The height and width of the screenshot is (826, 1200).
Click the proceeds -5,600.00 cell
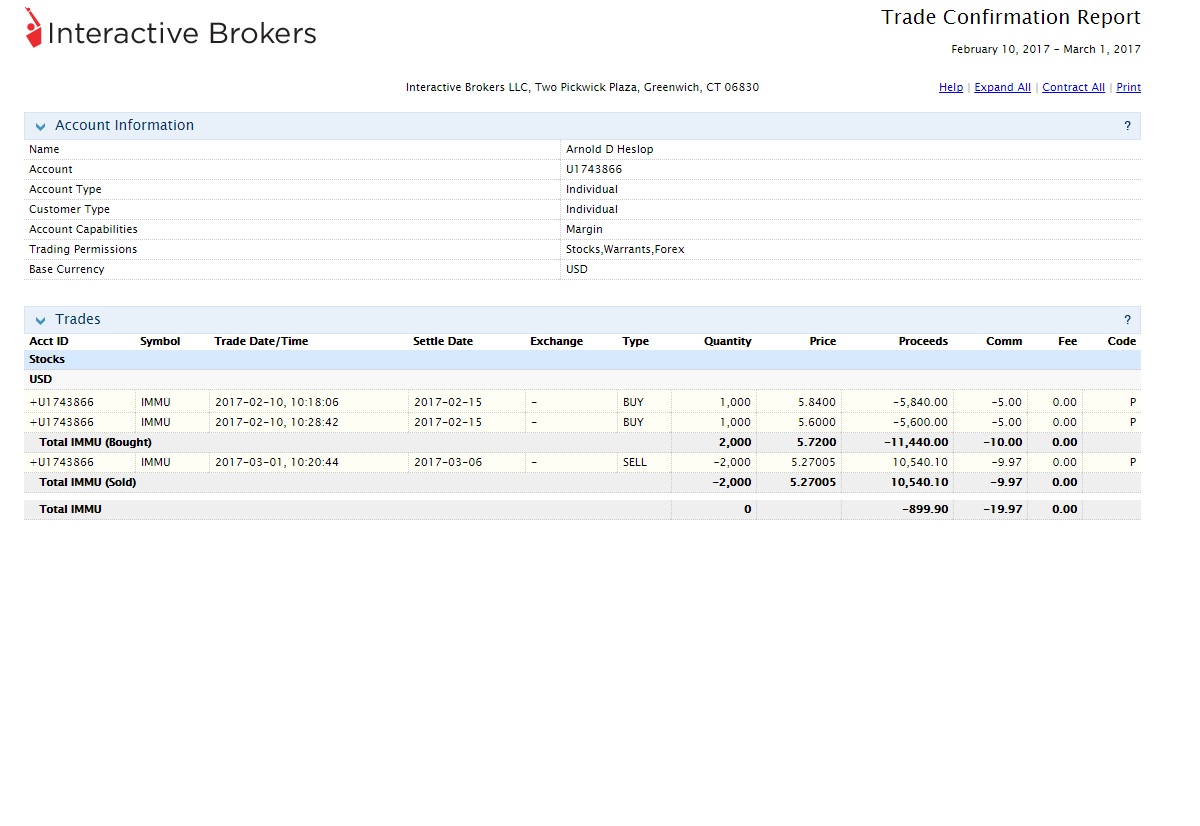point(920,422)
